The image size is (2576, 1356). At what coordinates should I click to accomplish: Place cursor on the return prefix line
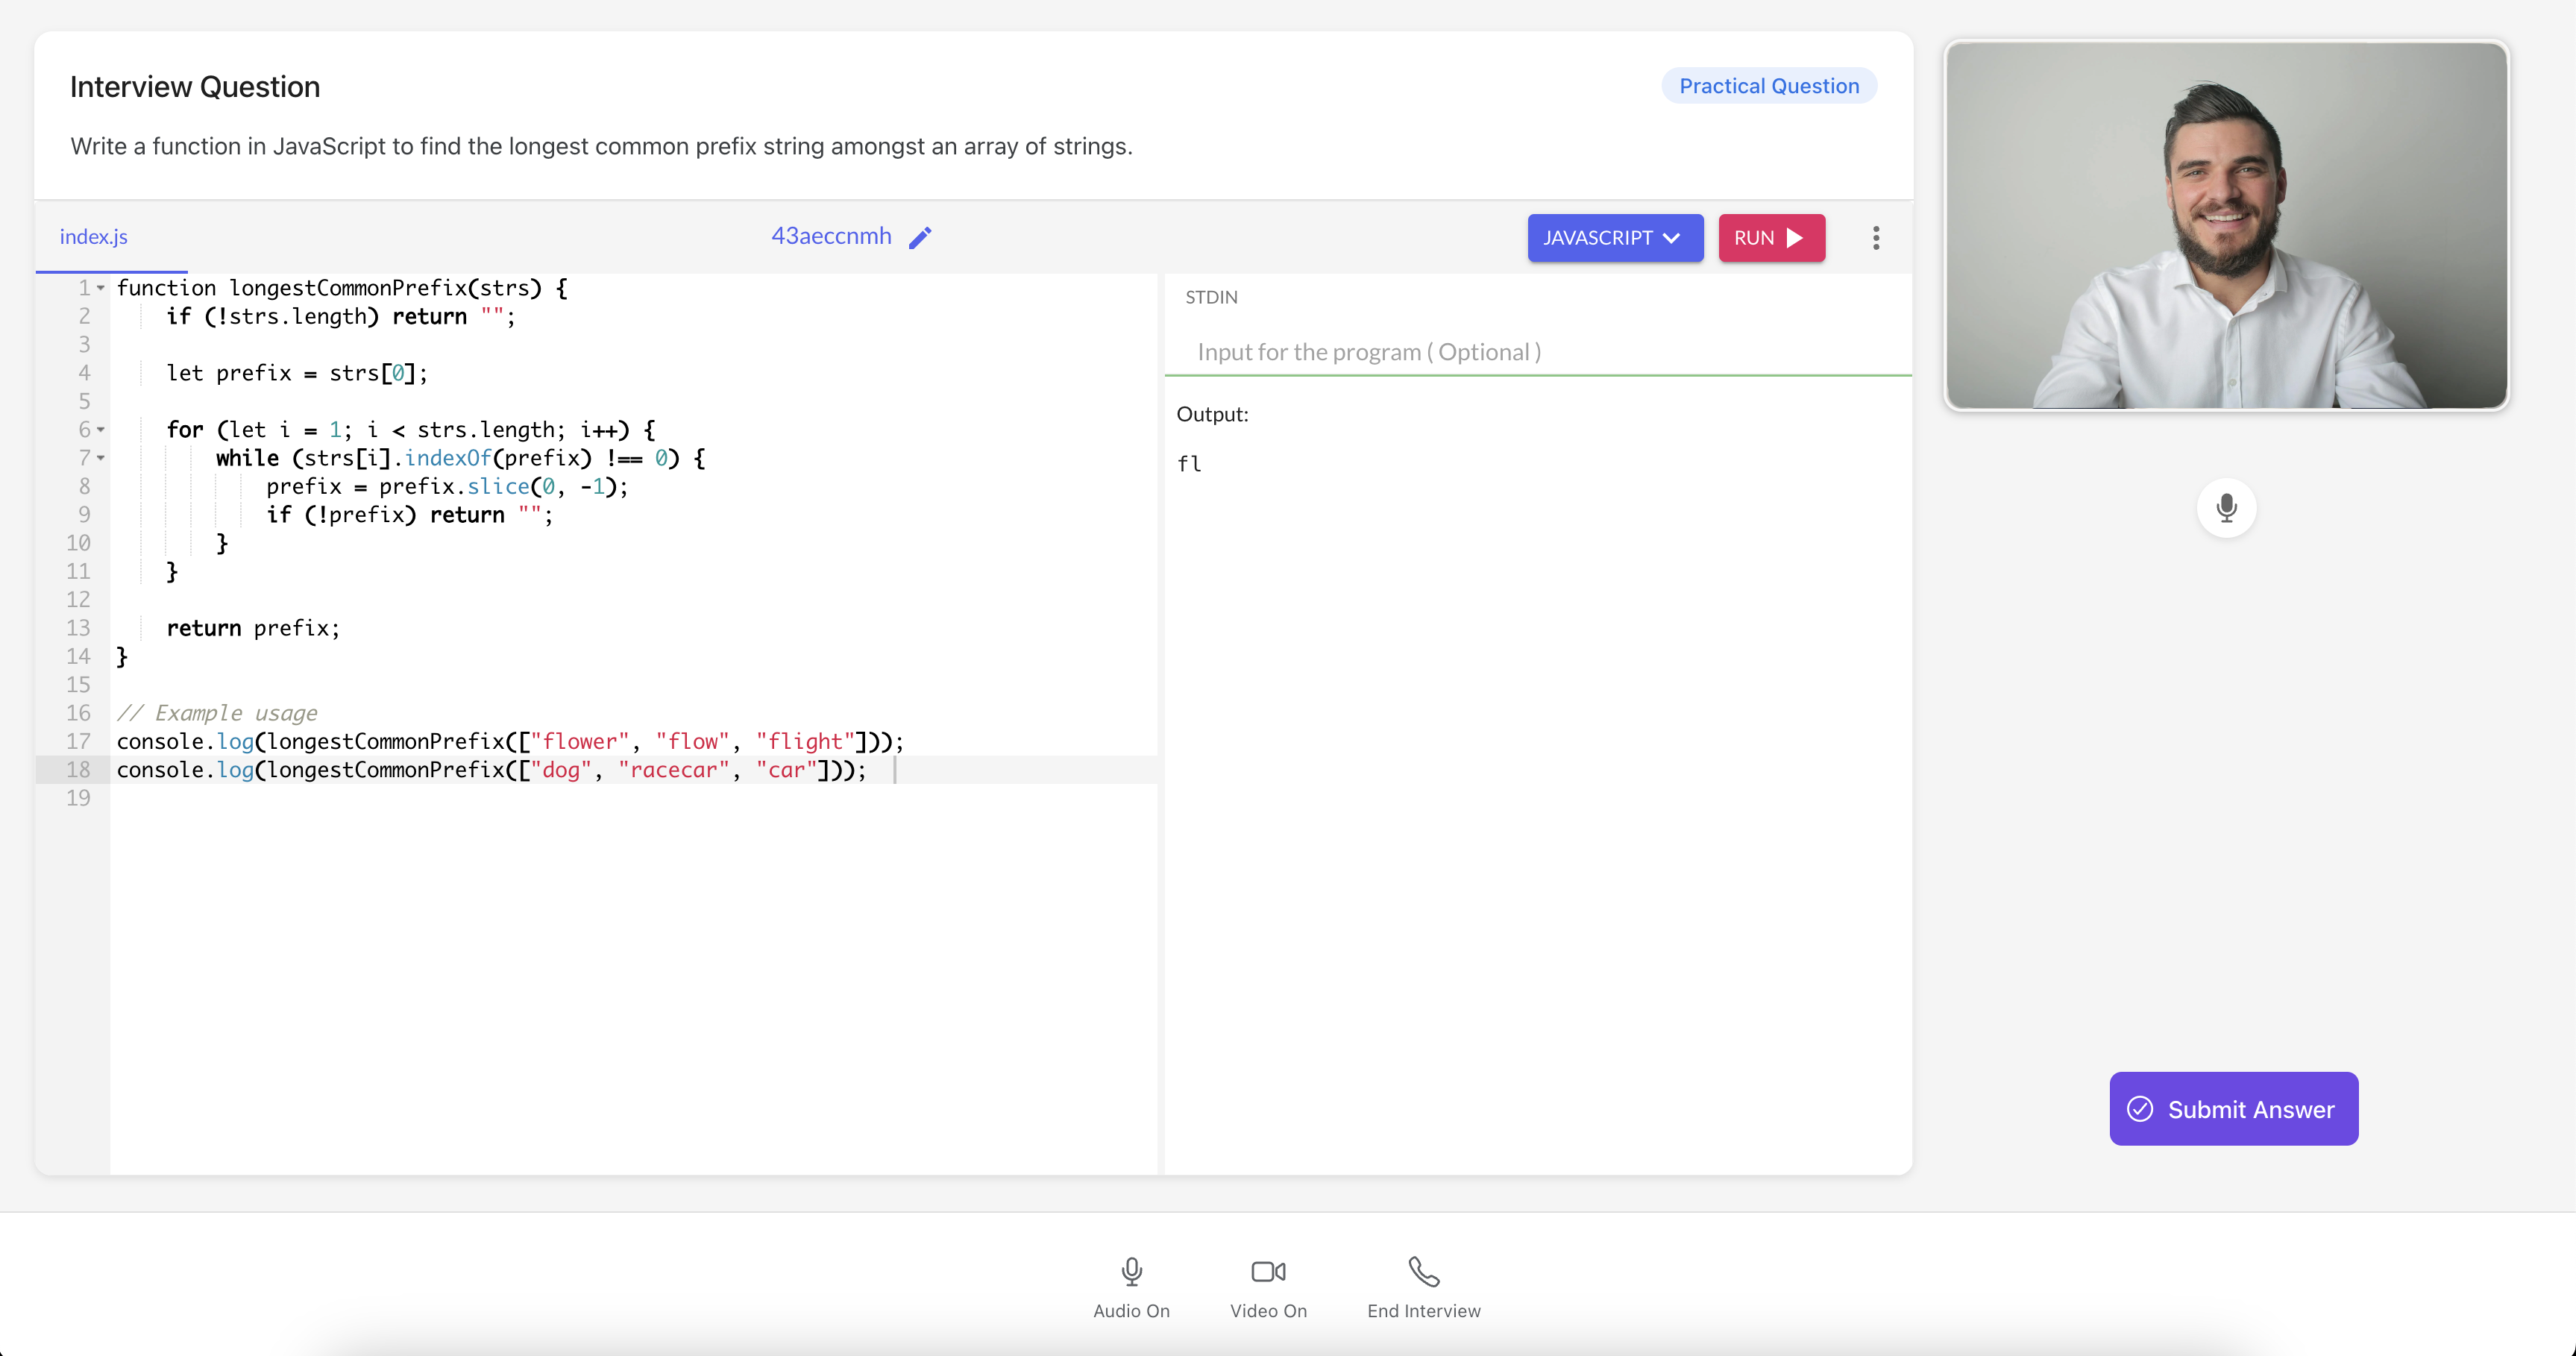(x=254, y=628)
